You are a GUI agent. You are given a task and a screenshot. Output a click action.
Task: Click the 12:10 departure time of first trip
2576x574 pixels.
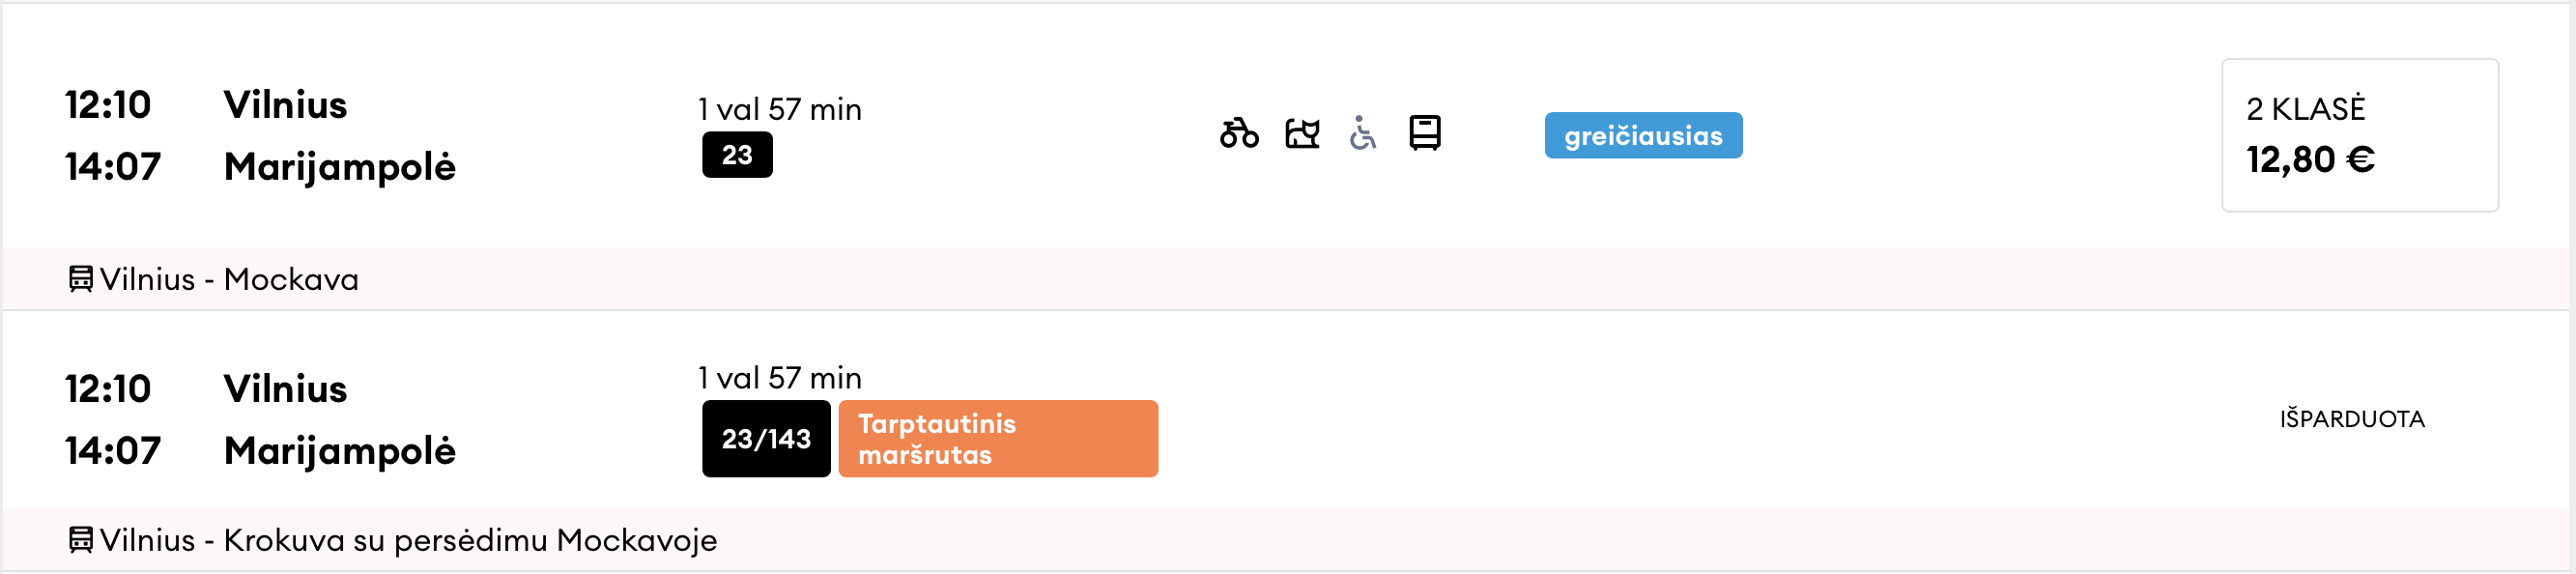[108, 105]
